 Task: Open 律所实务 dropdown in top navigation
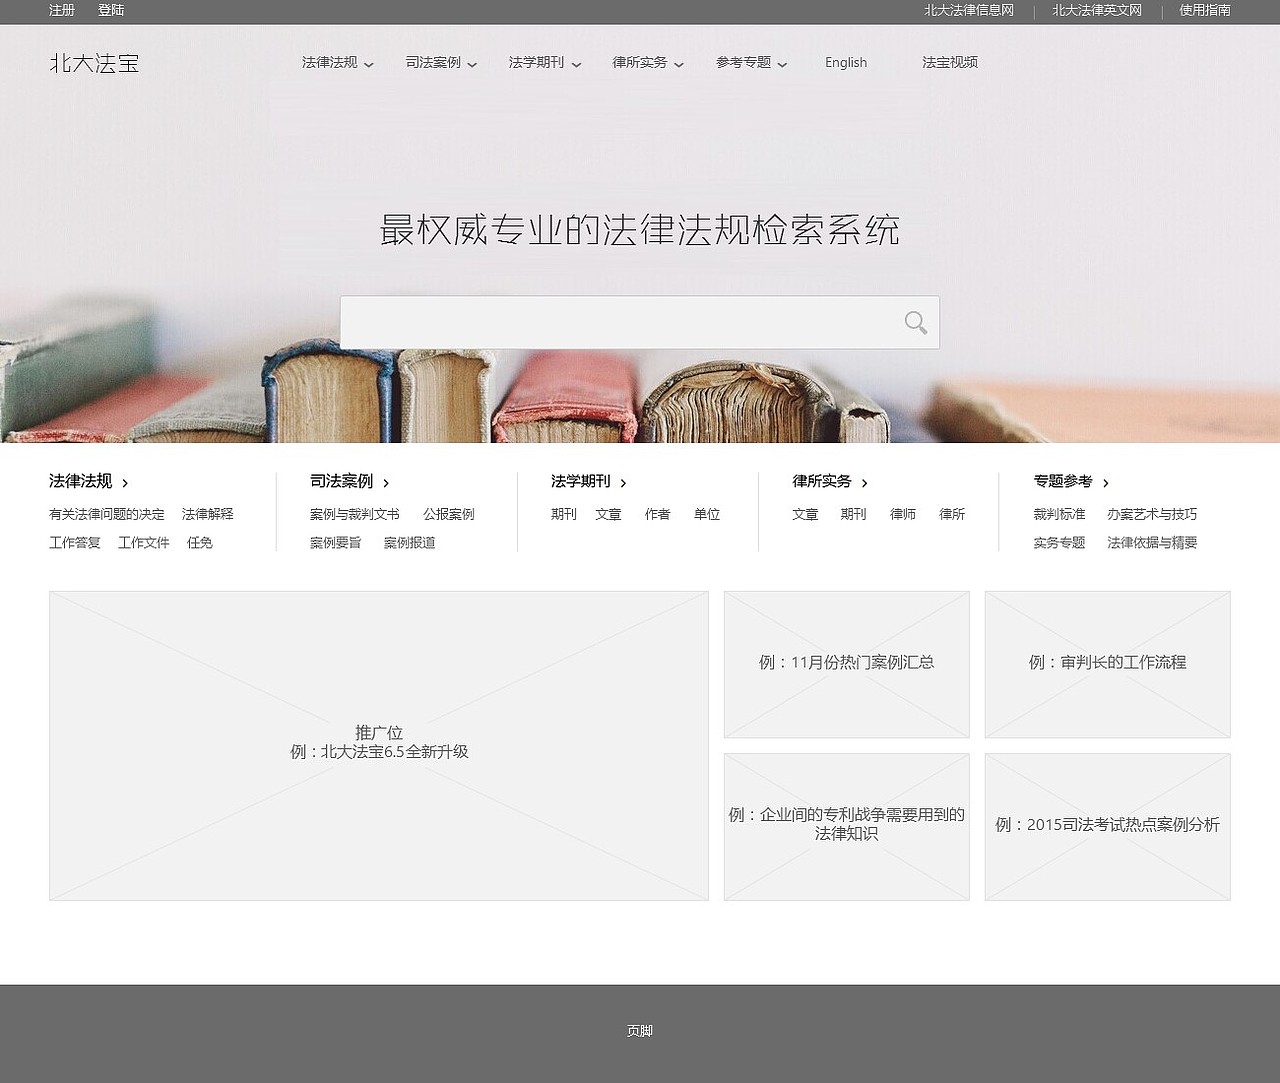click(x=649, y=62)
